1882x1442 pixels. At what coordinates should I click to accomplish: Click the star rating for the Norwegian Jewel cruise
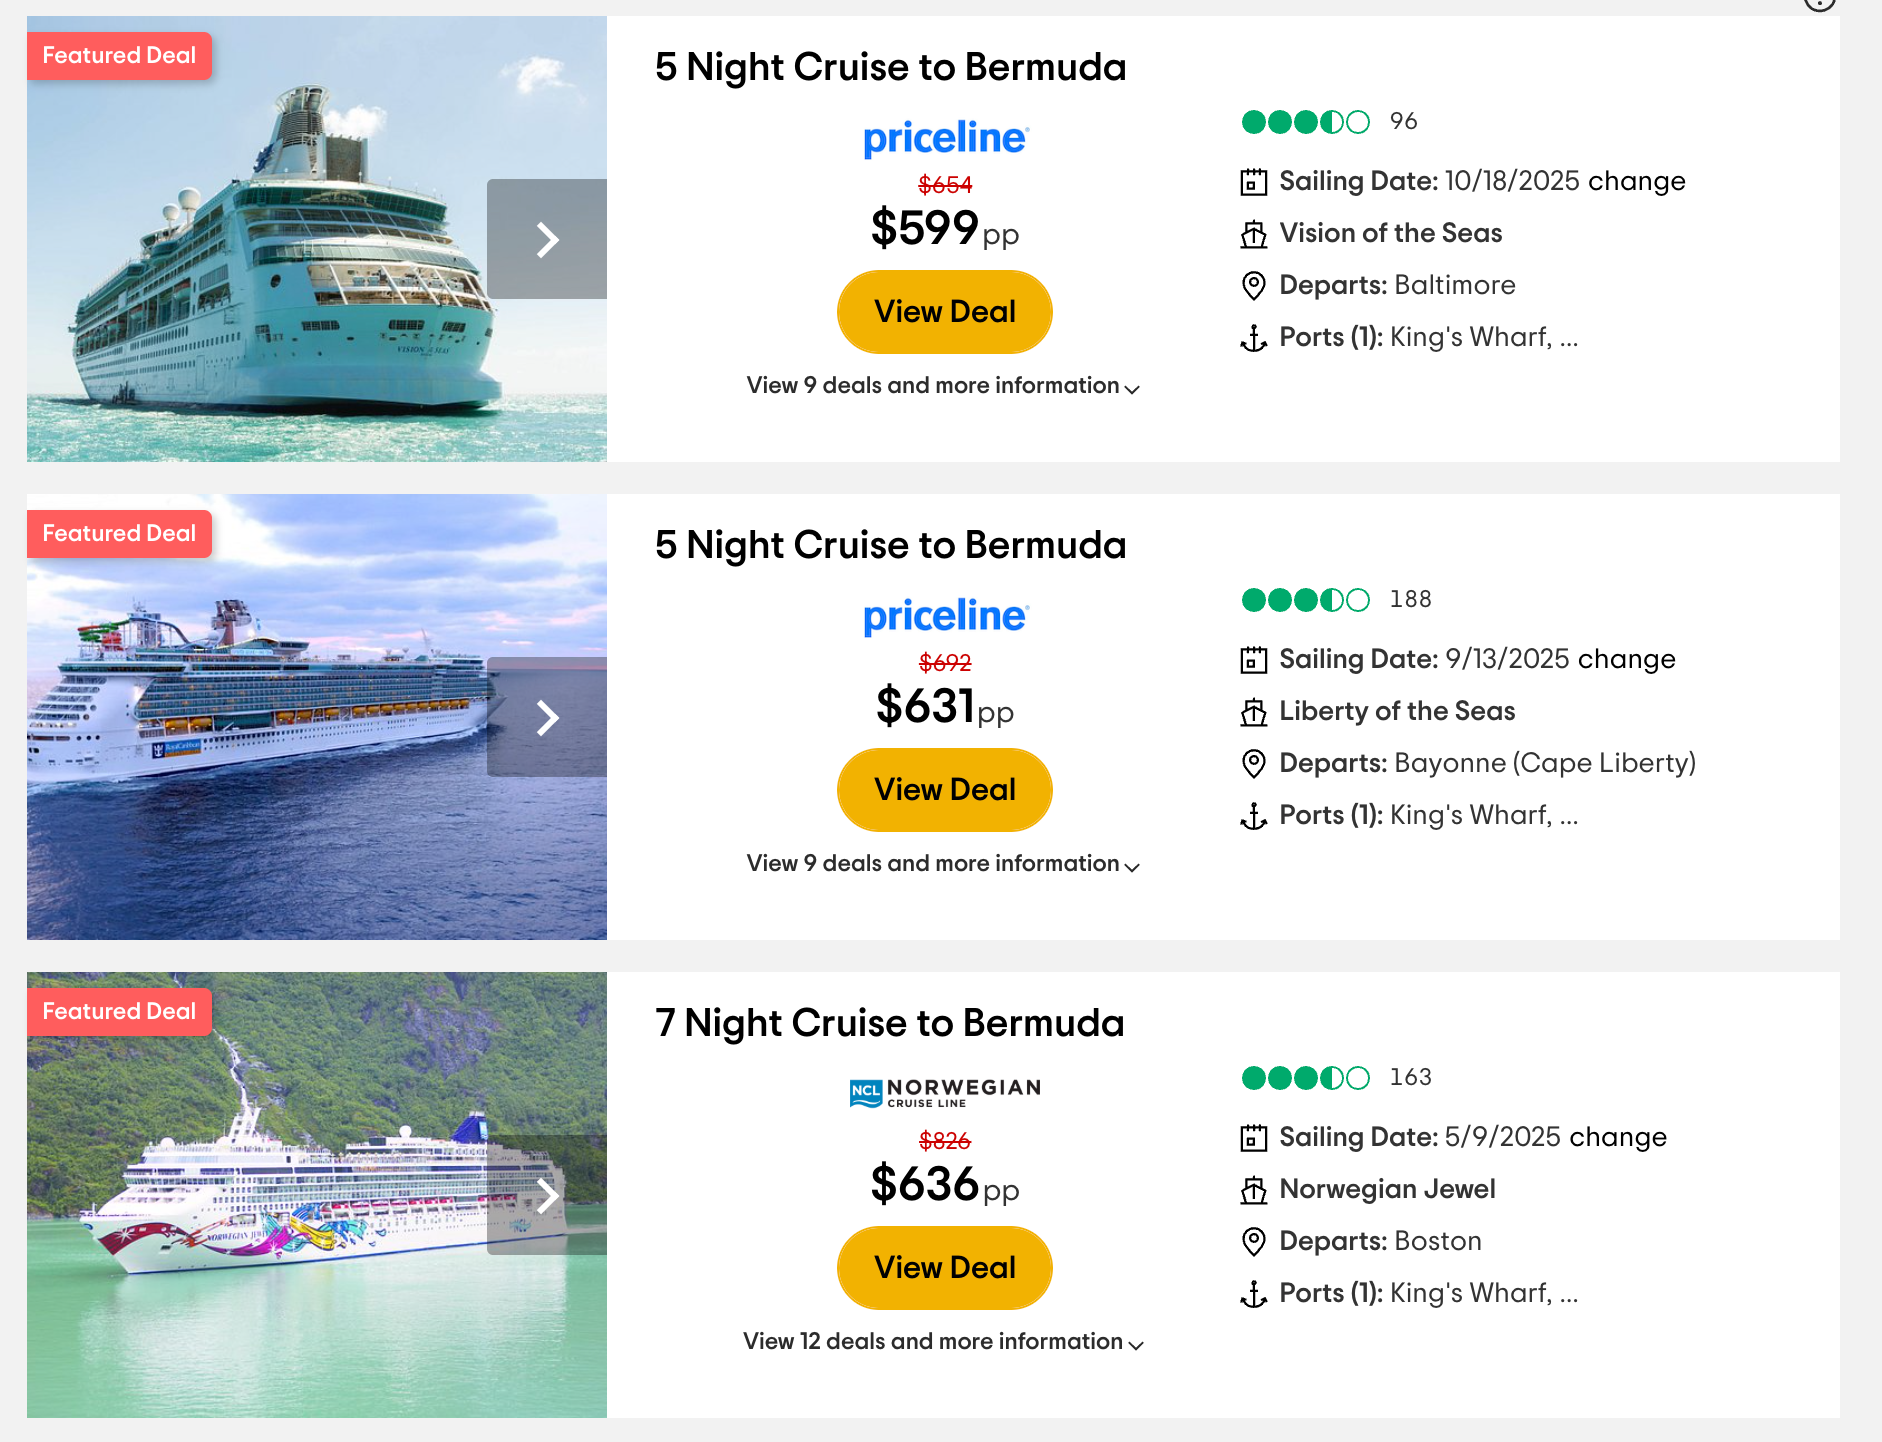click(x=1305, y=1077)
